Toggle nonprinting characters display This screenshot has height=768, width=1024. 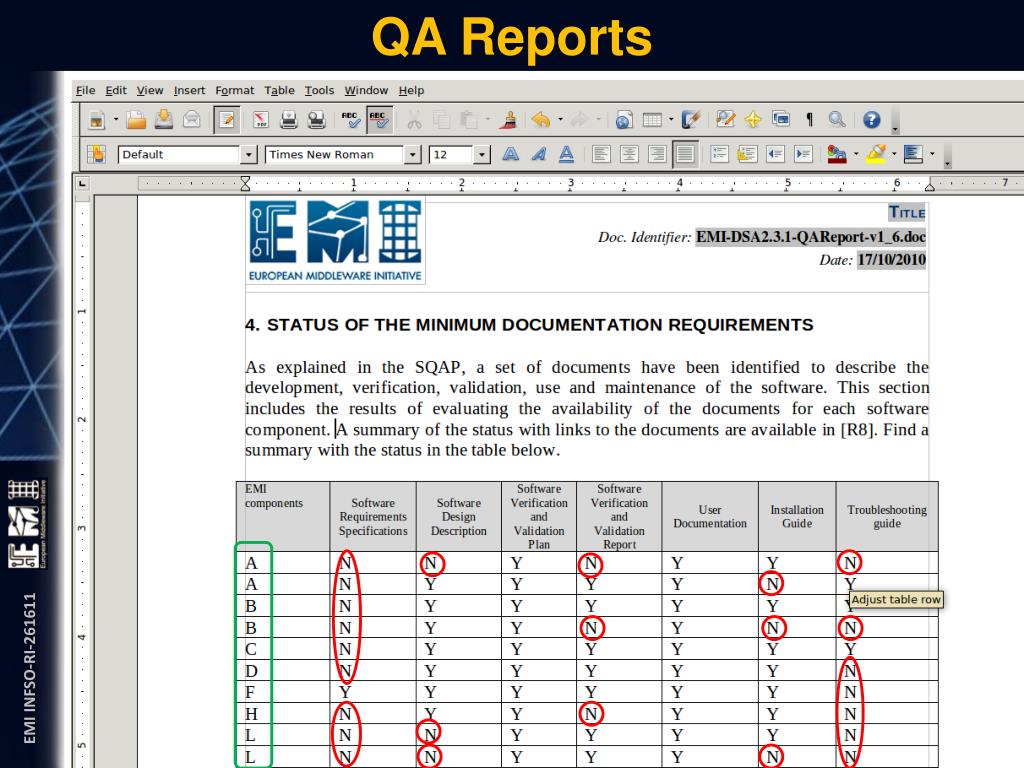point(809,120)
